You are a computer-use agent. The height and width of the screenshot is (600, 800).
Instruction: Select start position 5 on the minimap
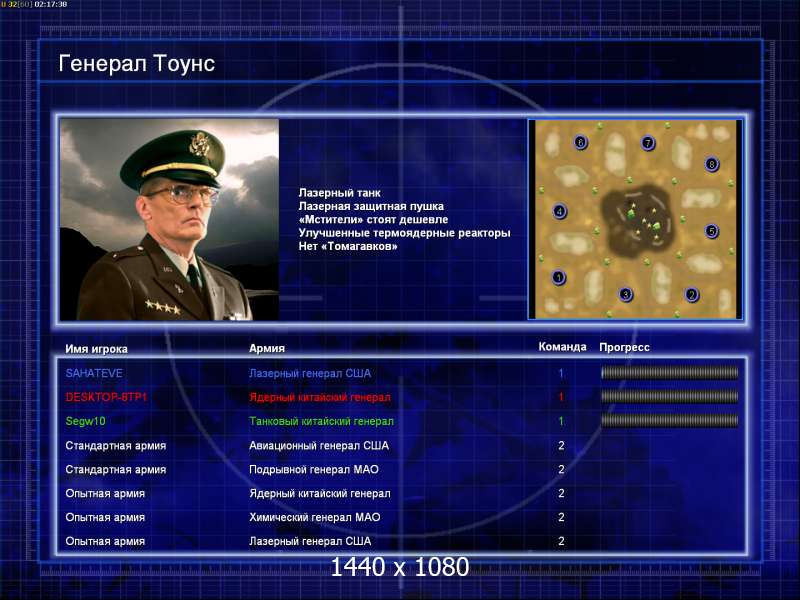pyautogui.click(x=712, y=231)
